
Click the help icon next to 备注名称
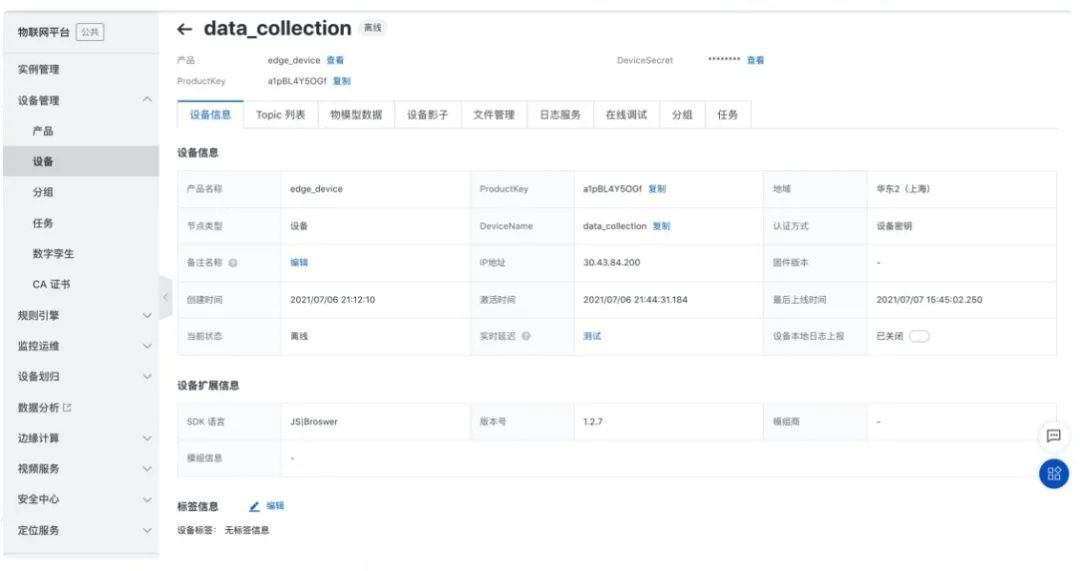click(233, 262)
